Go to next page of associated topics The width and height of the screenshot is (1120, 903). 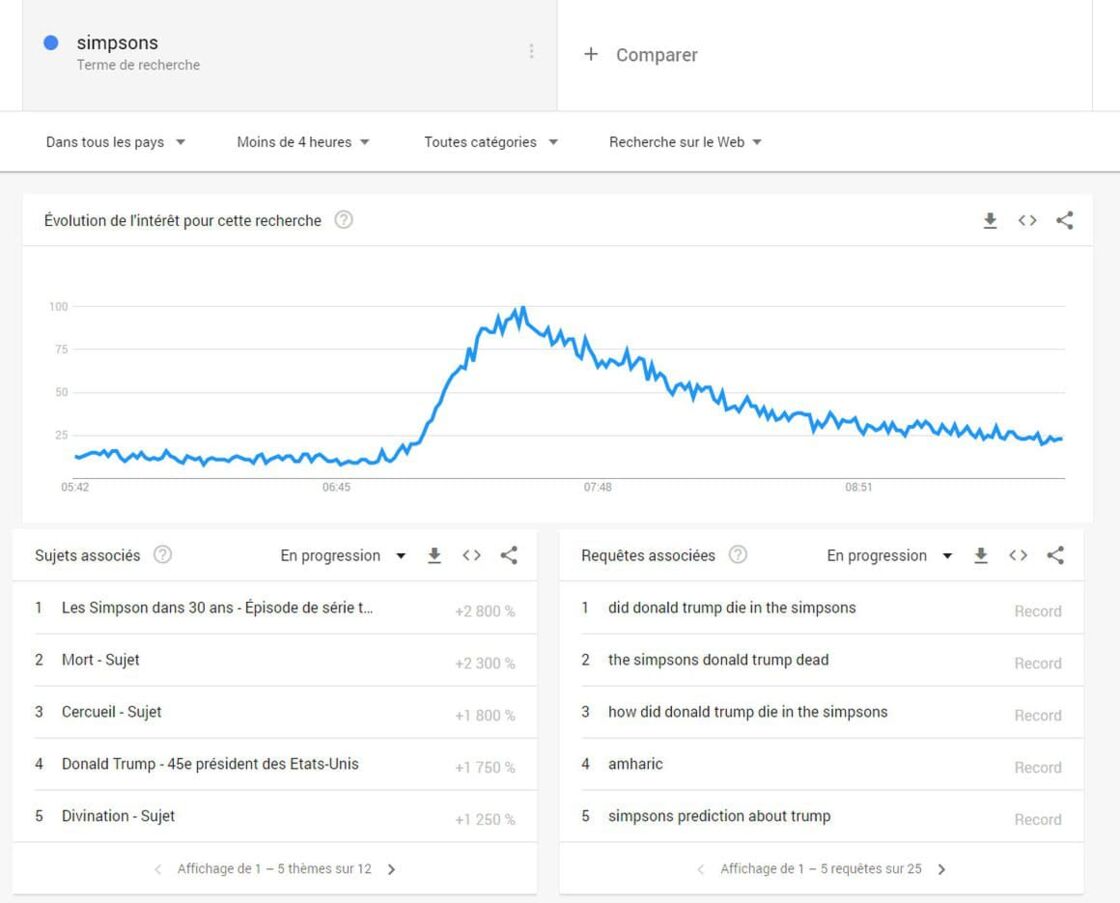391,869
